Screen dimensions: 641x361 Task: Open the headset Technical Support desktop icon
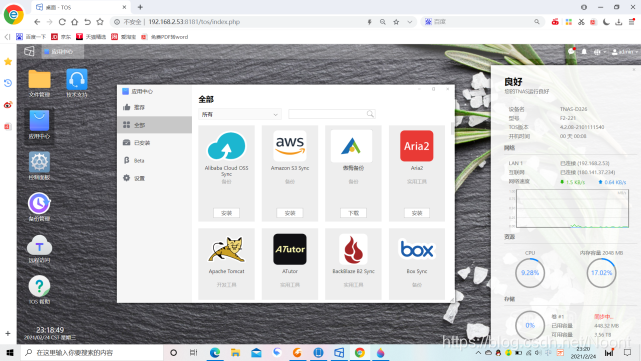click(77, 79)
